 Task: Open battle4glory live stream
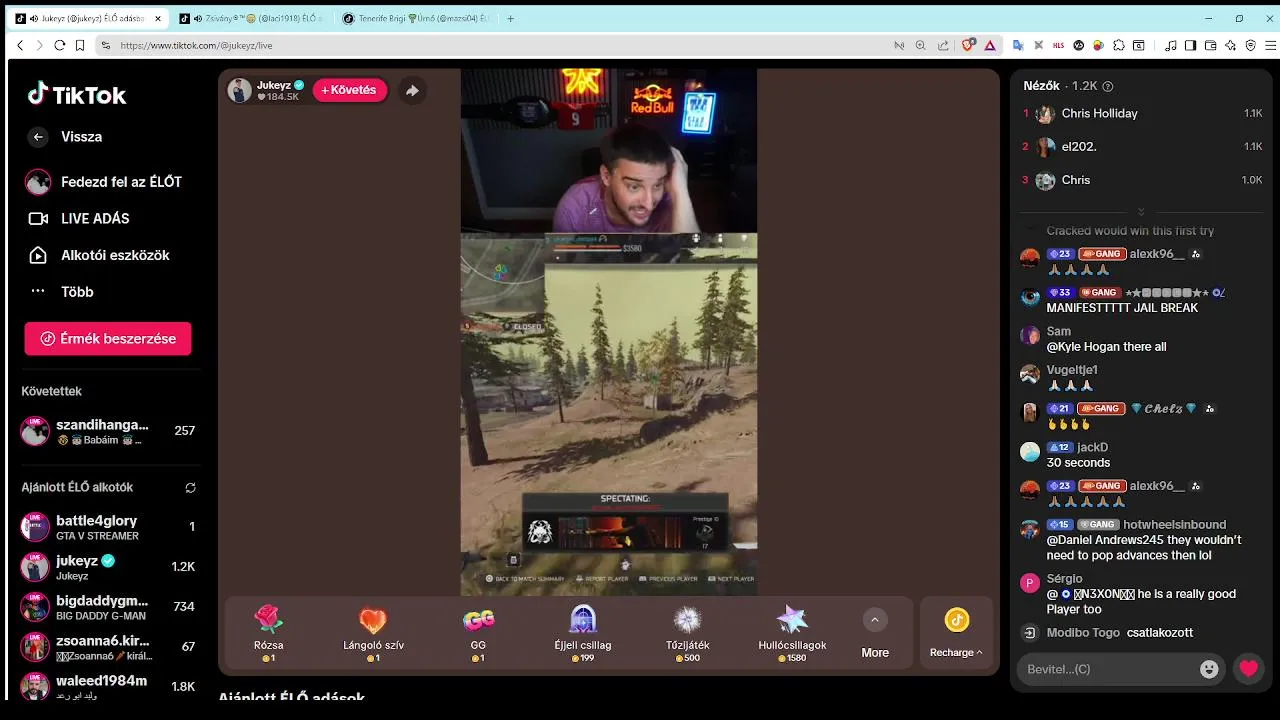click(108, 527)
